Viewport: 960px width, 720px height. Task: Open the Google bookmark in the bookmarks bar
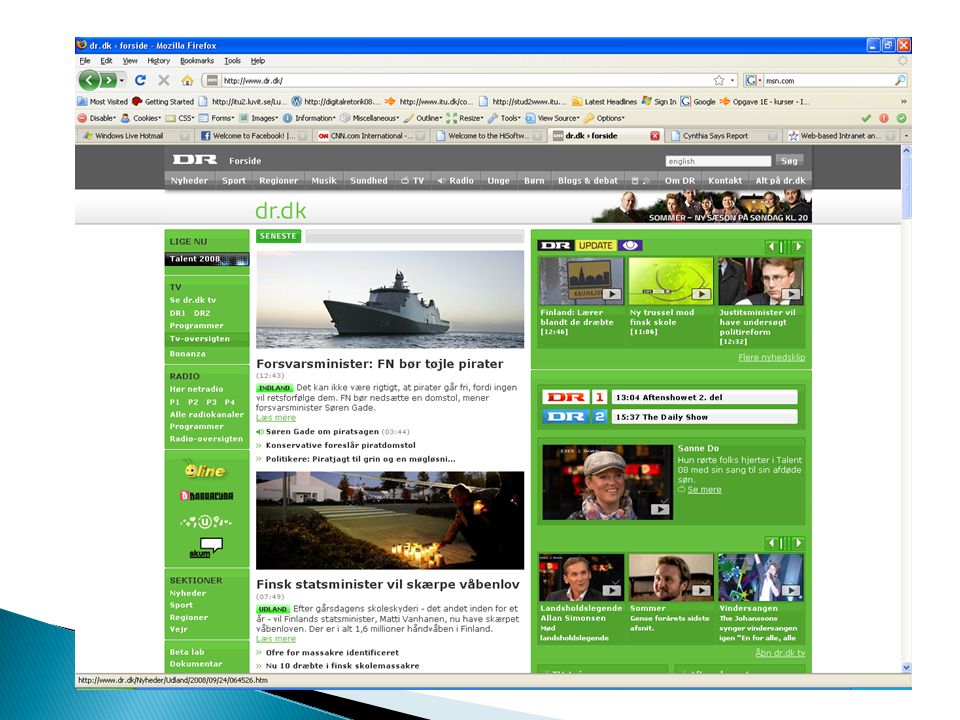click(x=698, y=102)
